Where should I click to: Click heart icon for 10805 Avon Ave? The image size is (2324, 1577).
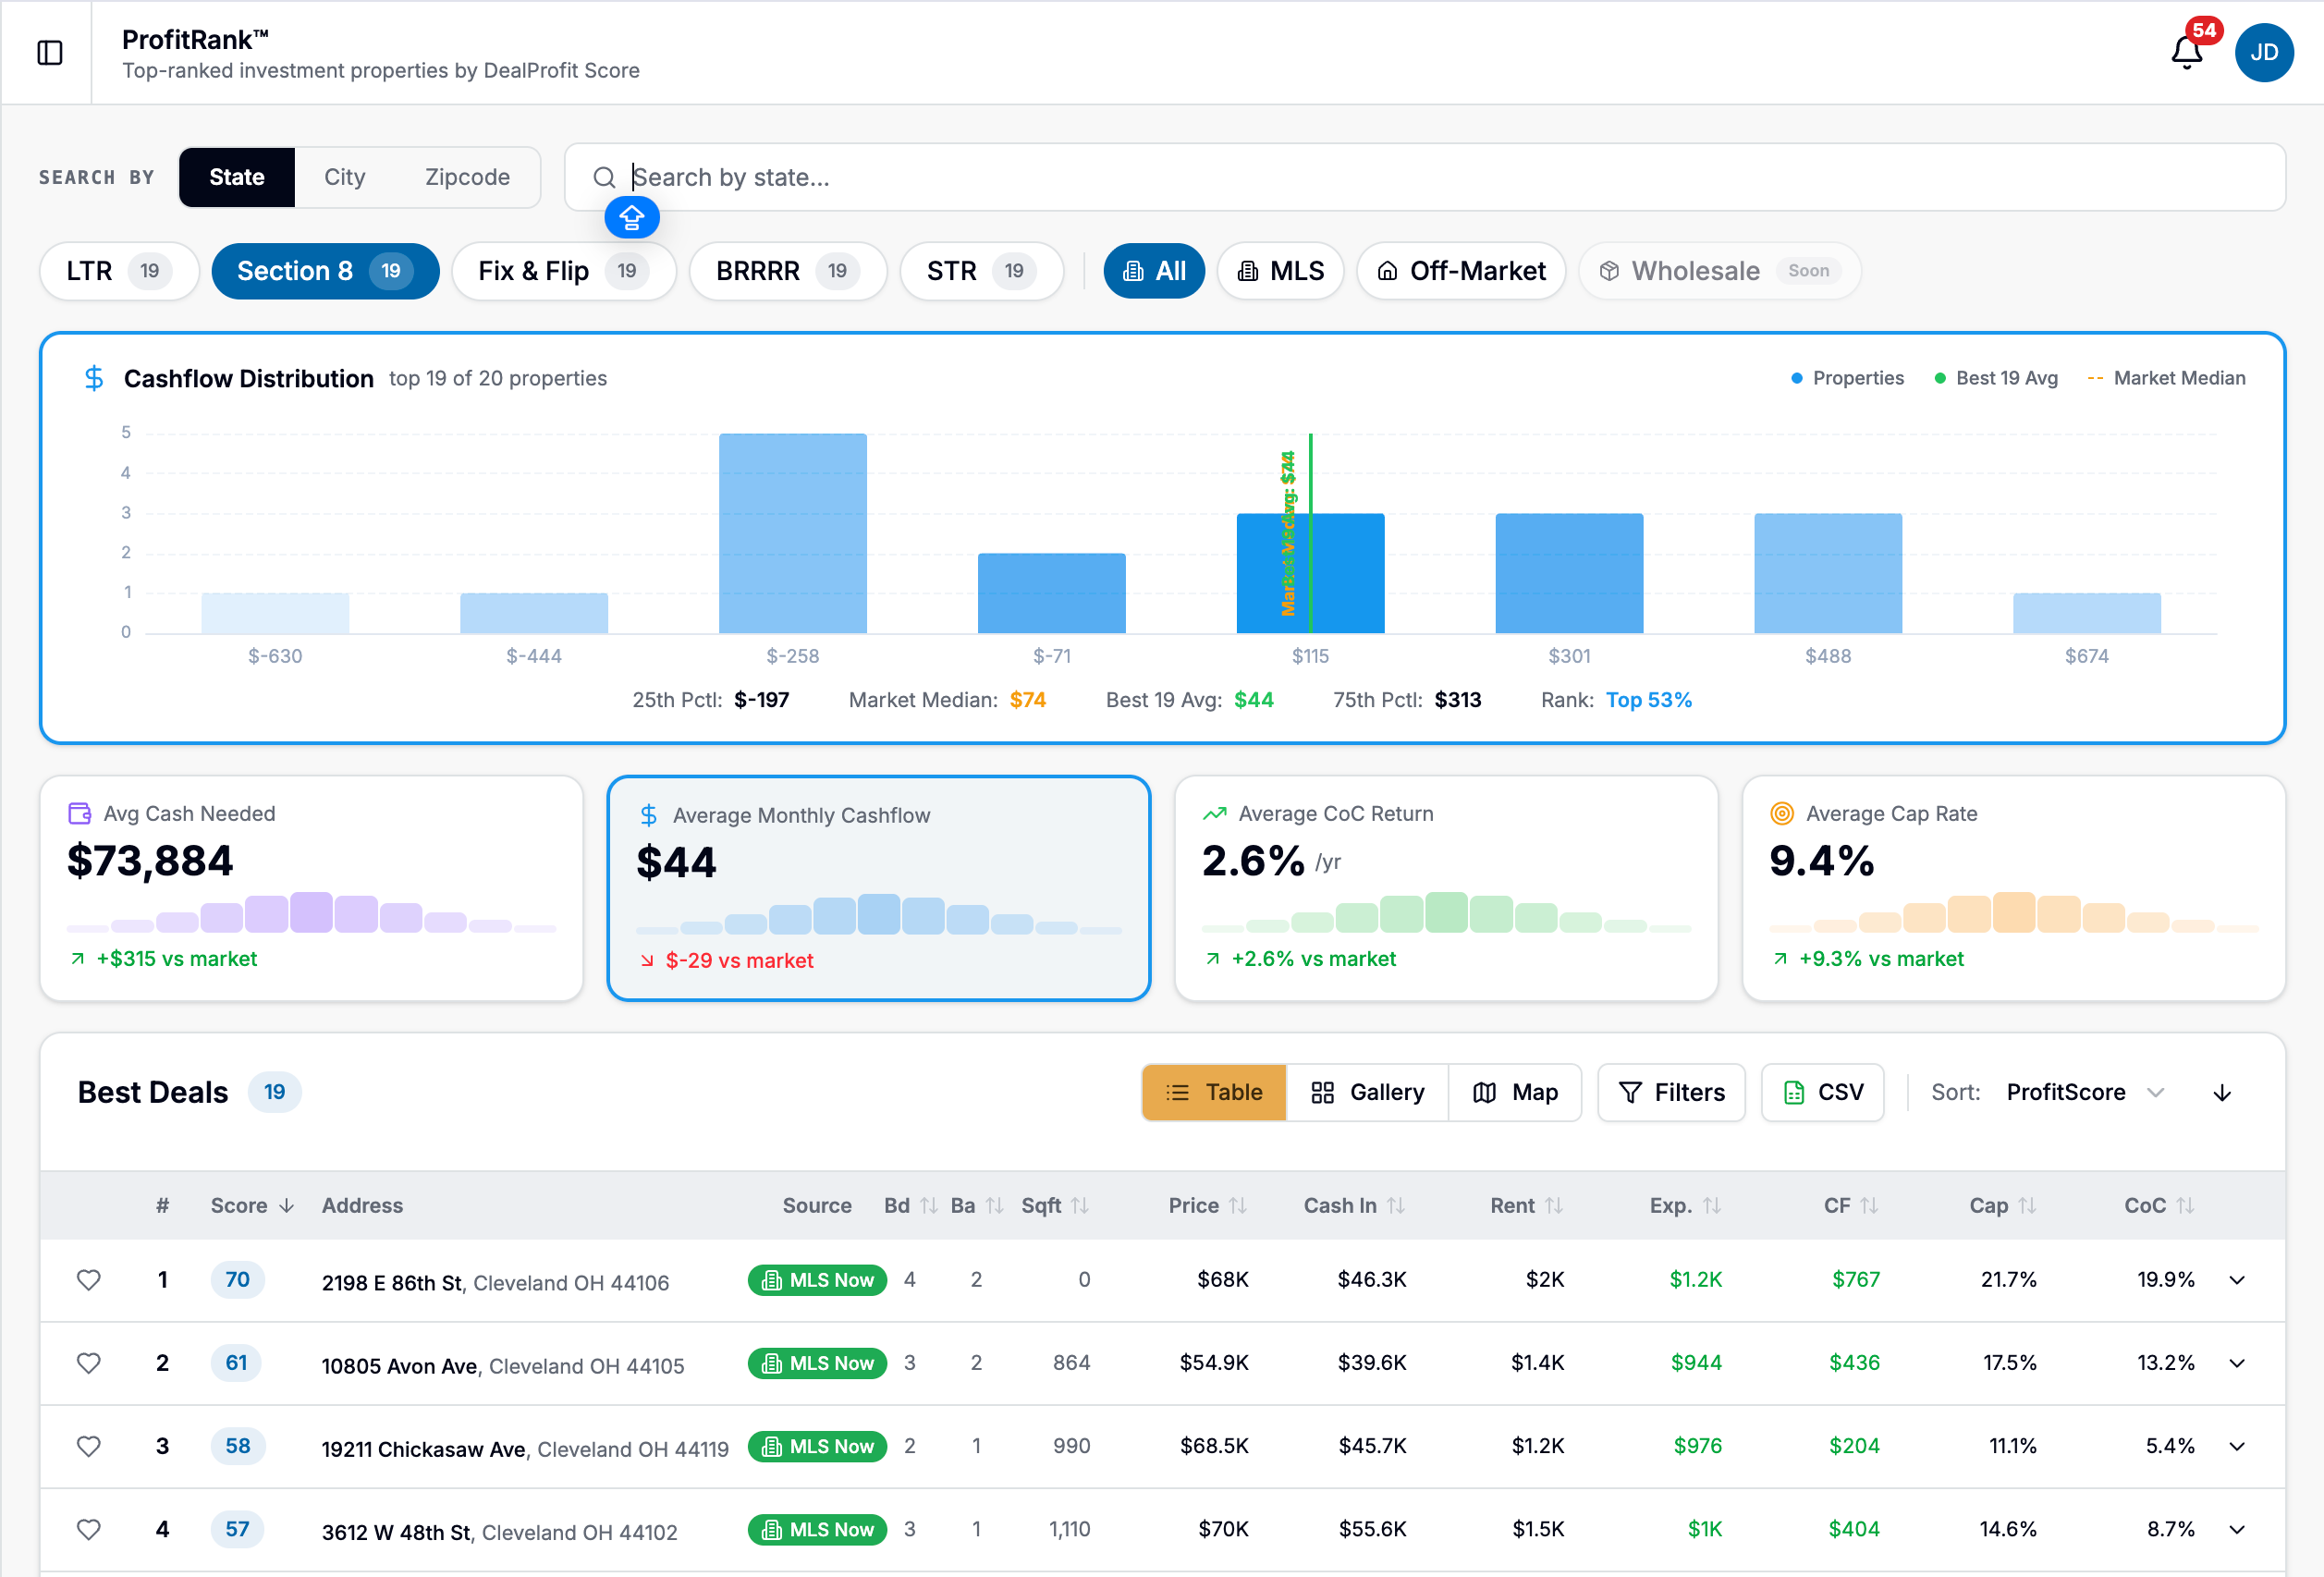click(89, 1362)
